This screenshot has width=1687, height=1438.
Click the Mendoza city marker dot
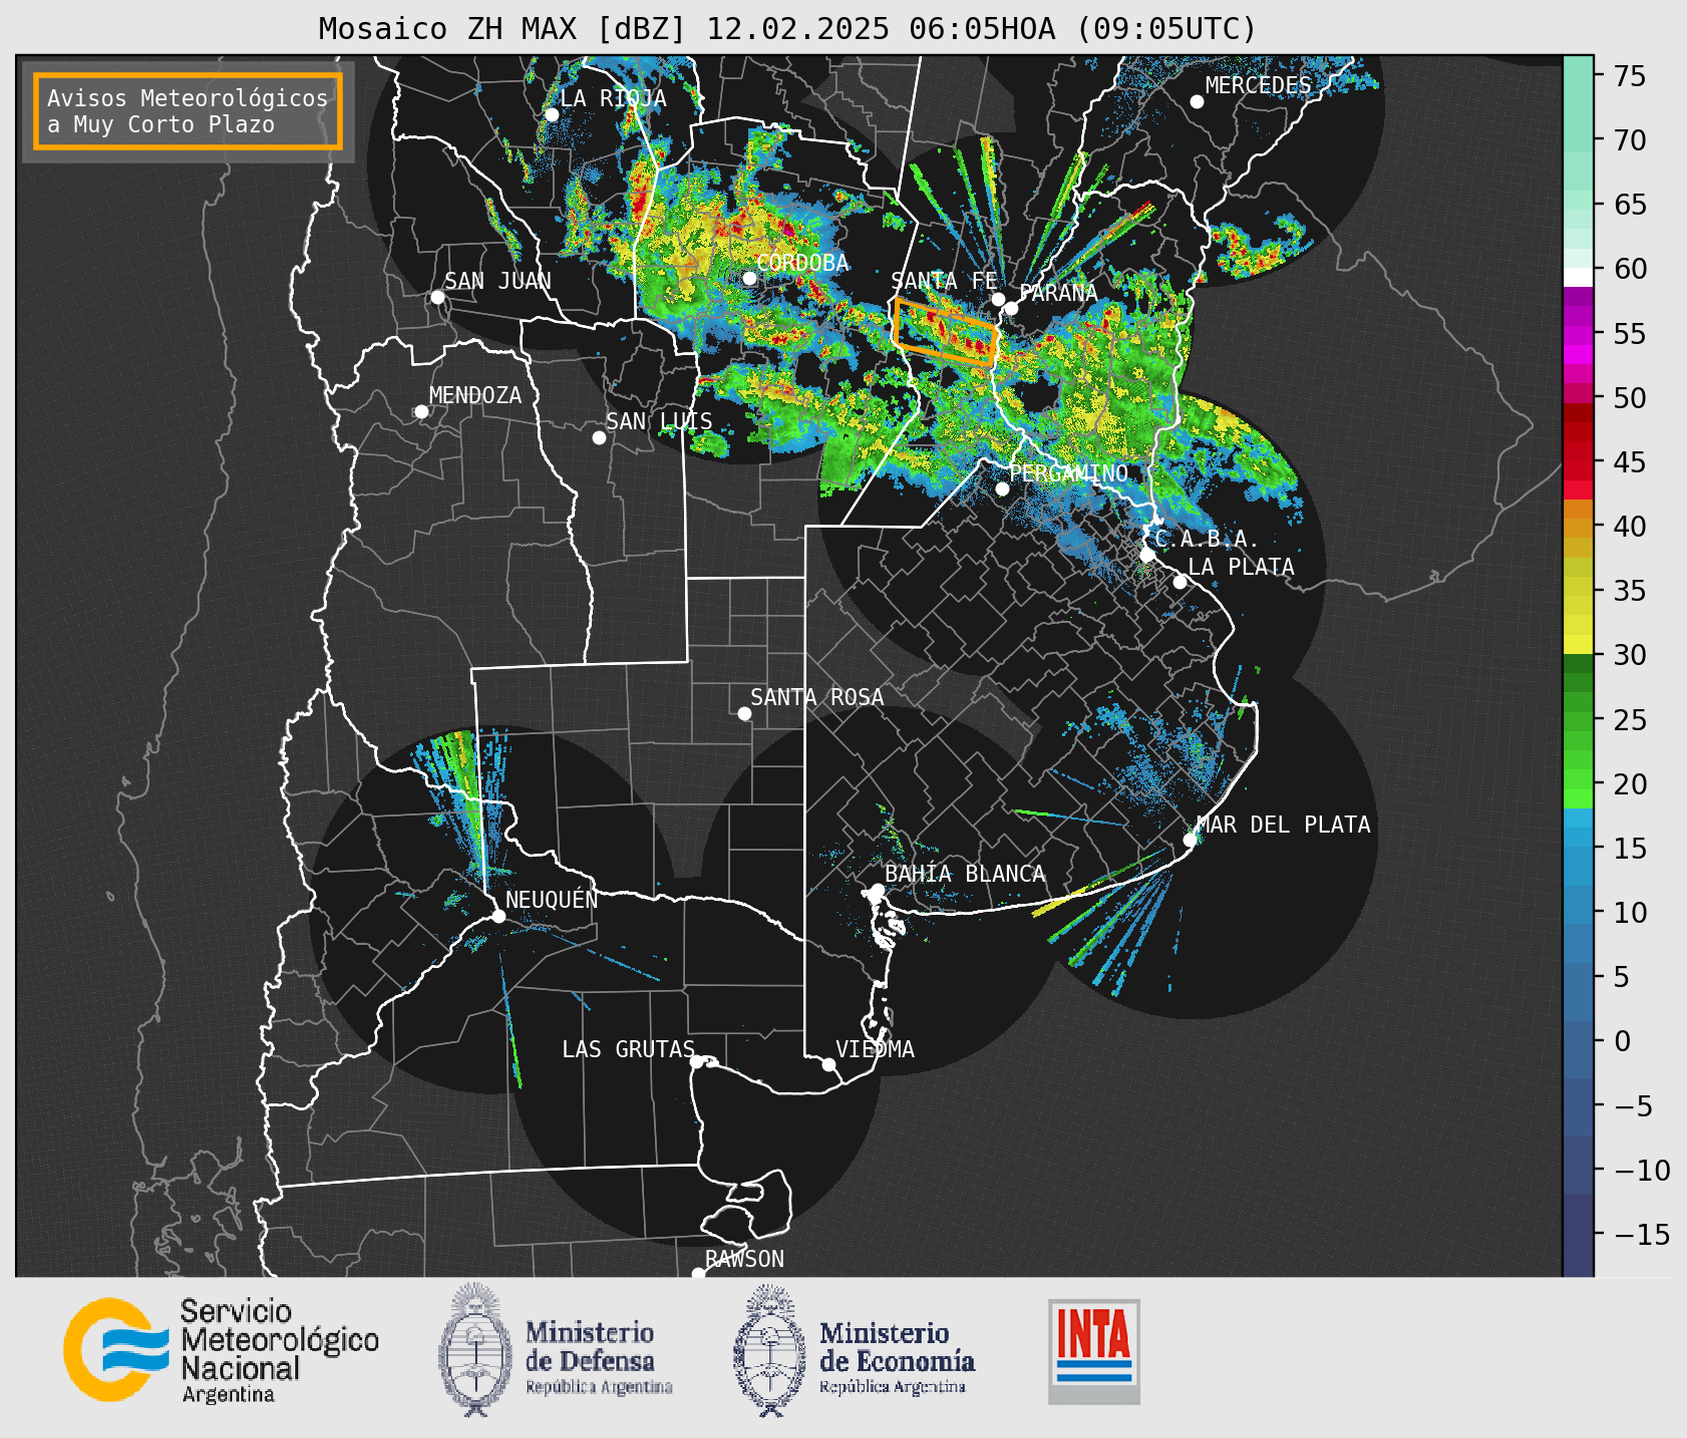tap(422, 412)
